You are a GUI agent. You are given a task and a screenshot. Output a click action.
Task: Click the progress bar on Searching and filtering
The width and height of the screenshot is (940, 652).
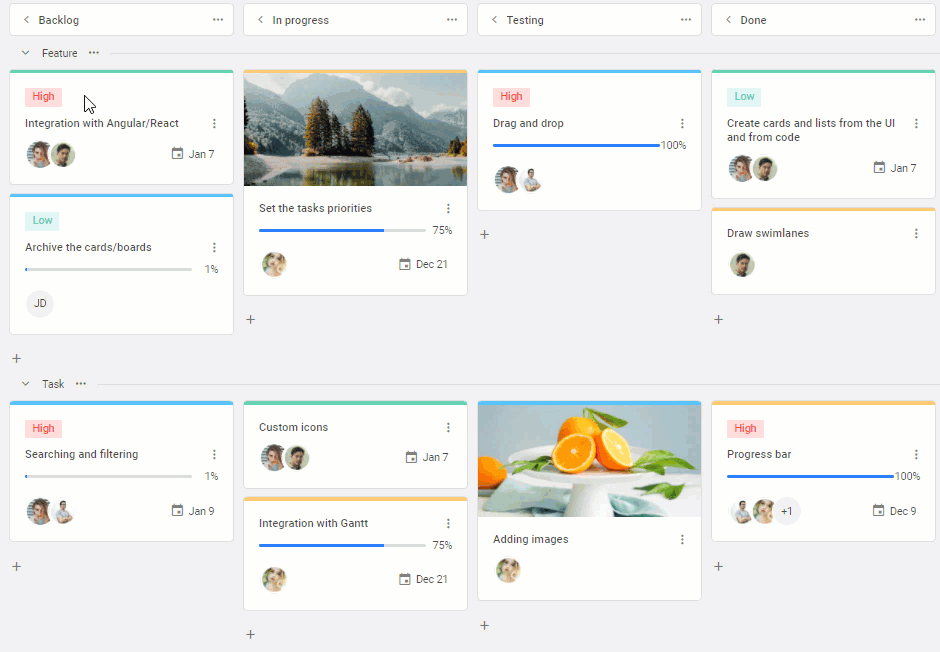tap(109, 476)
